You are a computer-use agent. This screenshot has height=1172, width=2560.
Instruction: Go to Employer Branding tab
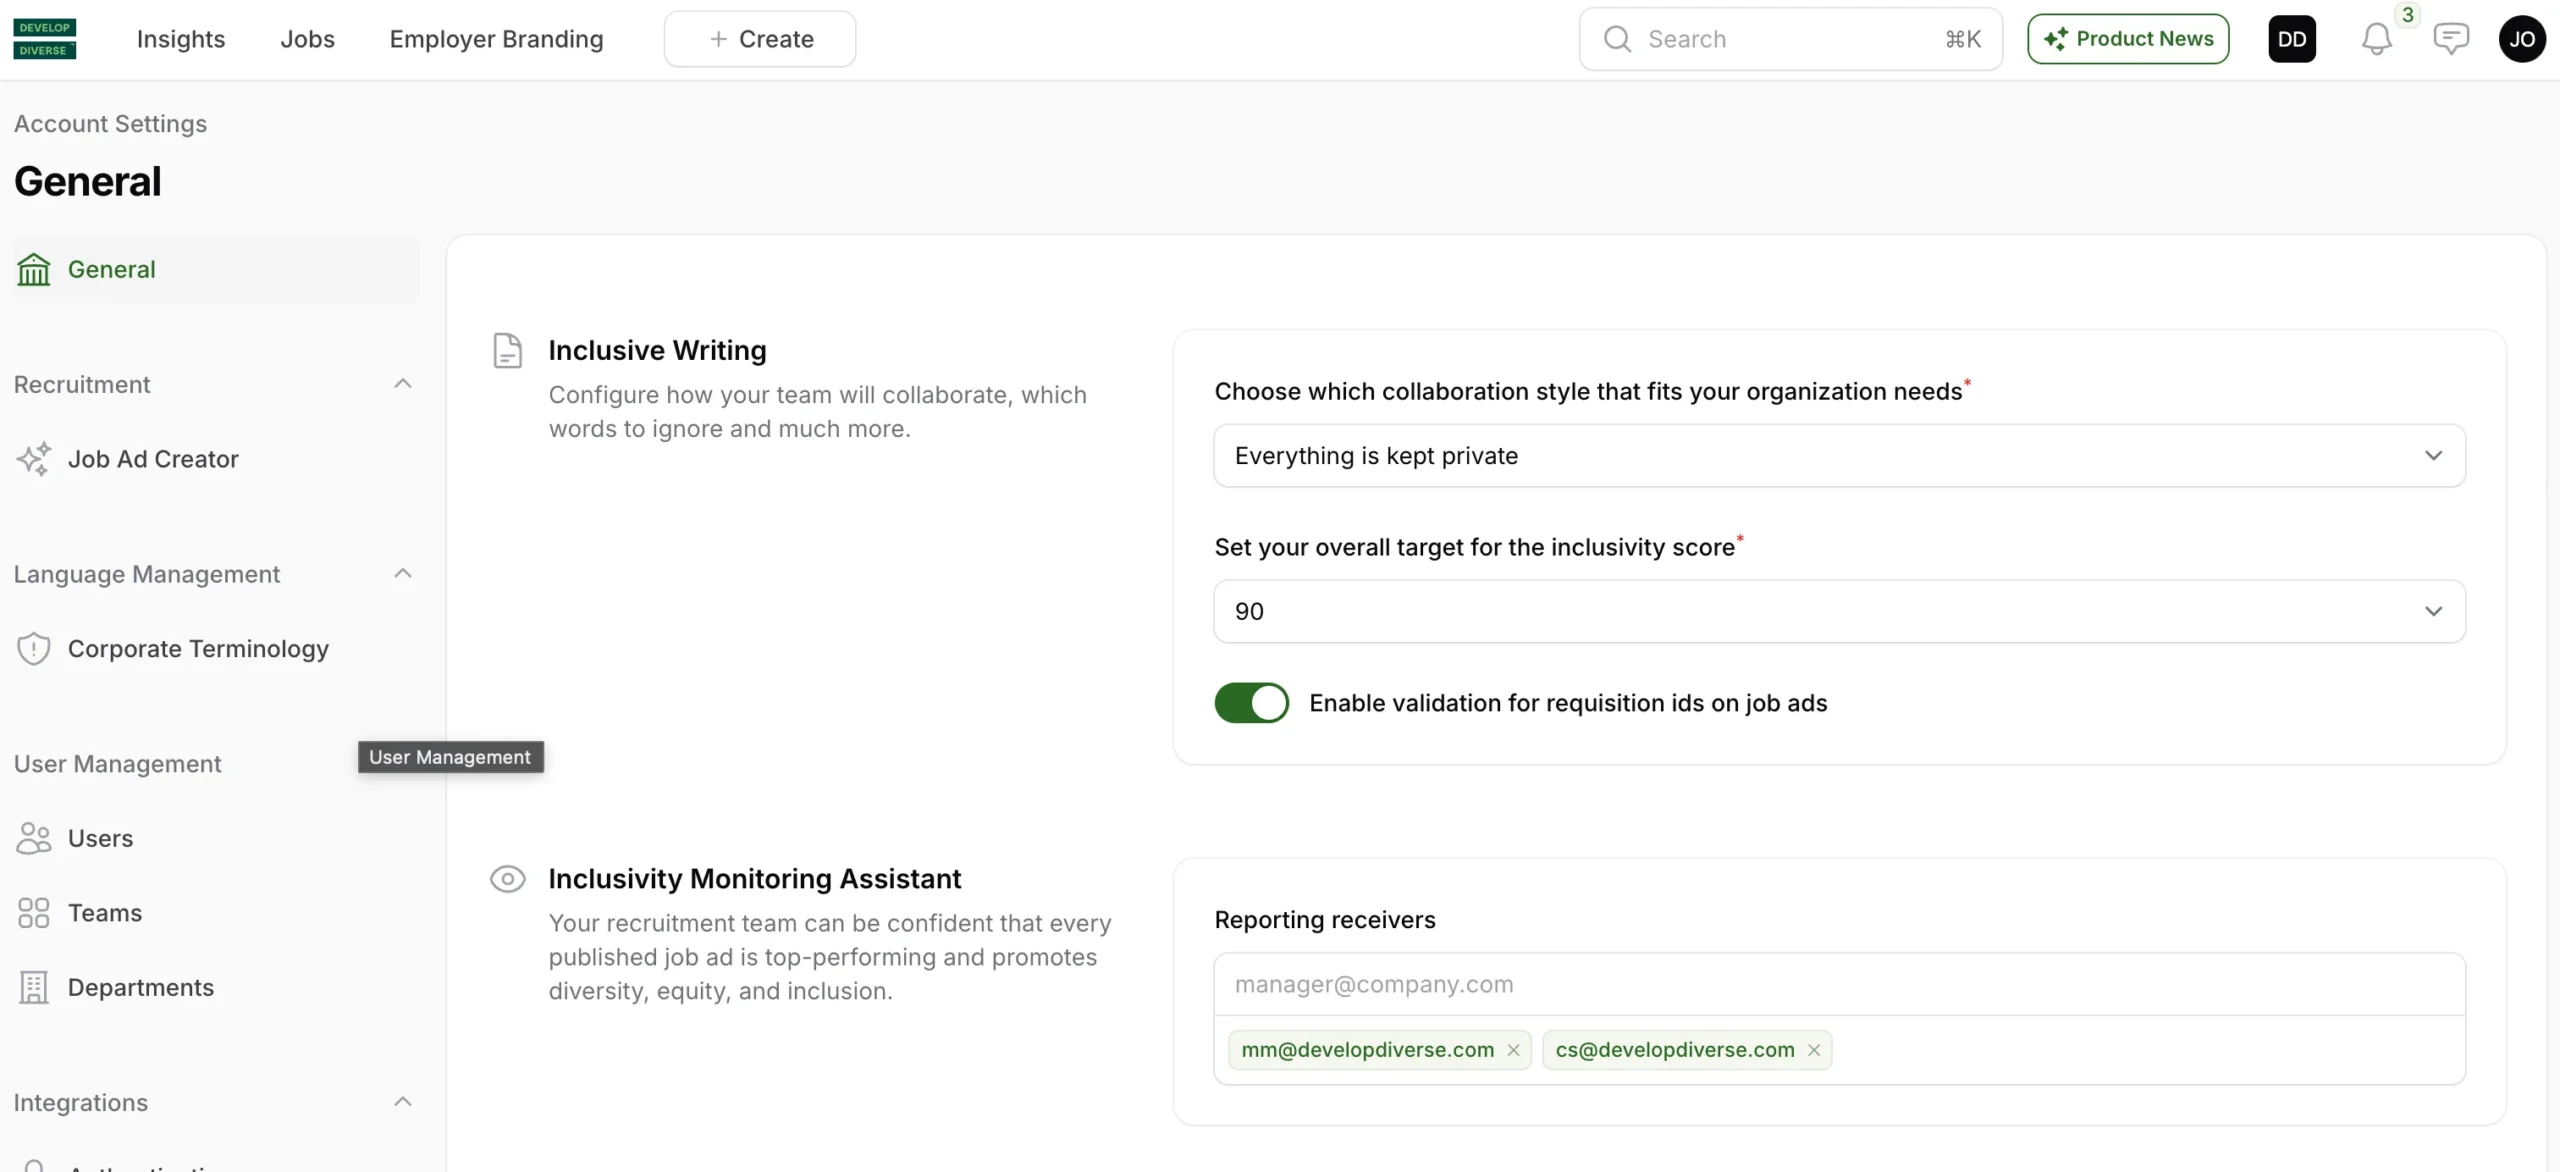pos(496,39)
